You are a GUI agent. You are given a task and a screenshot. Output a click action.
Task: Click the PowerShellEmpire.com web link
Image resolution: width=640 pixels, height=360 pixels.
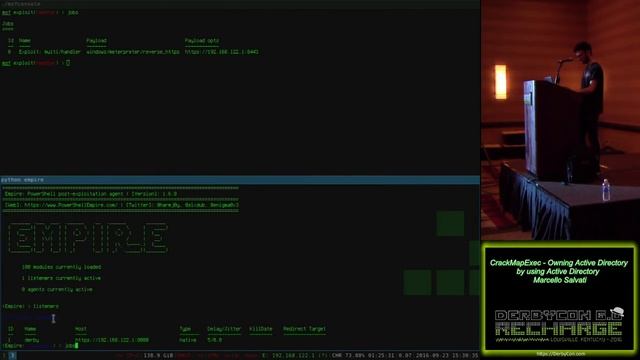coord(71,205)
